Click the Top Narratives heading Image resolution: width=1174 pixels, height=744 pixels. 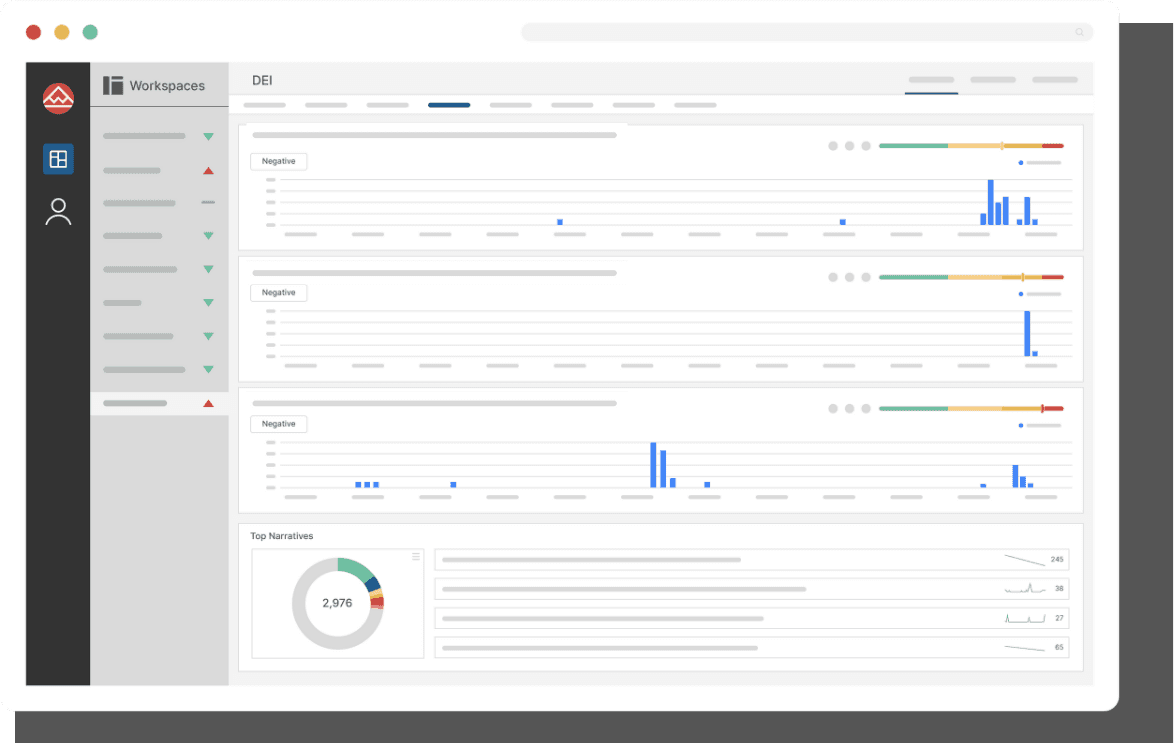tap(282, 536)
